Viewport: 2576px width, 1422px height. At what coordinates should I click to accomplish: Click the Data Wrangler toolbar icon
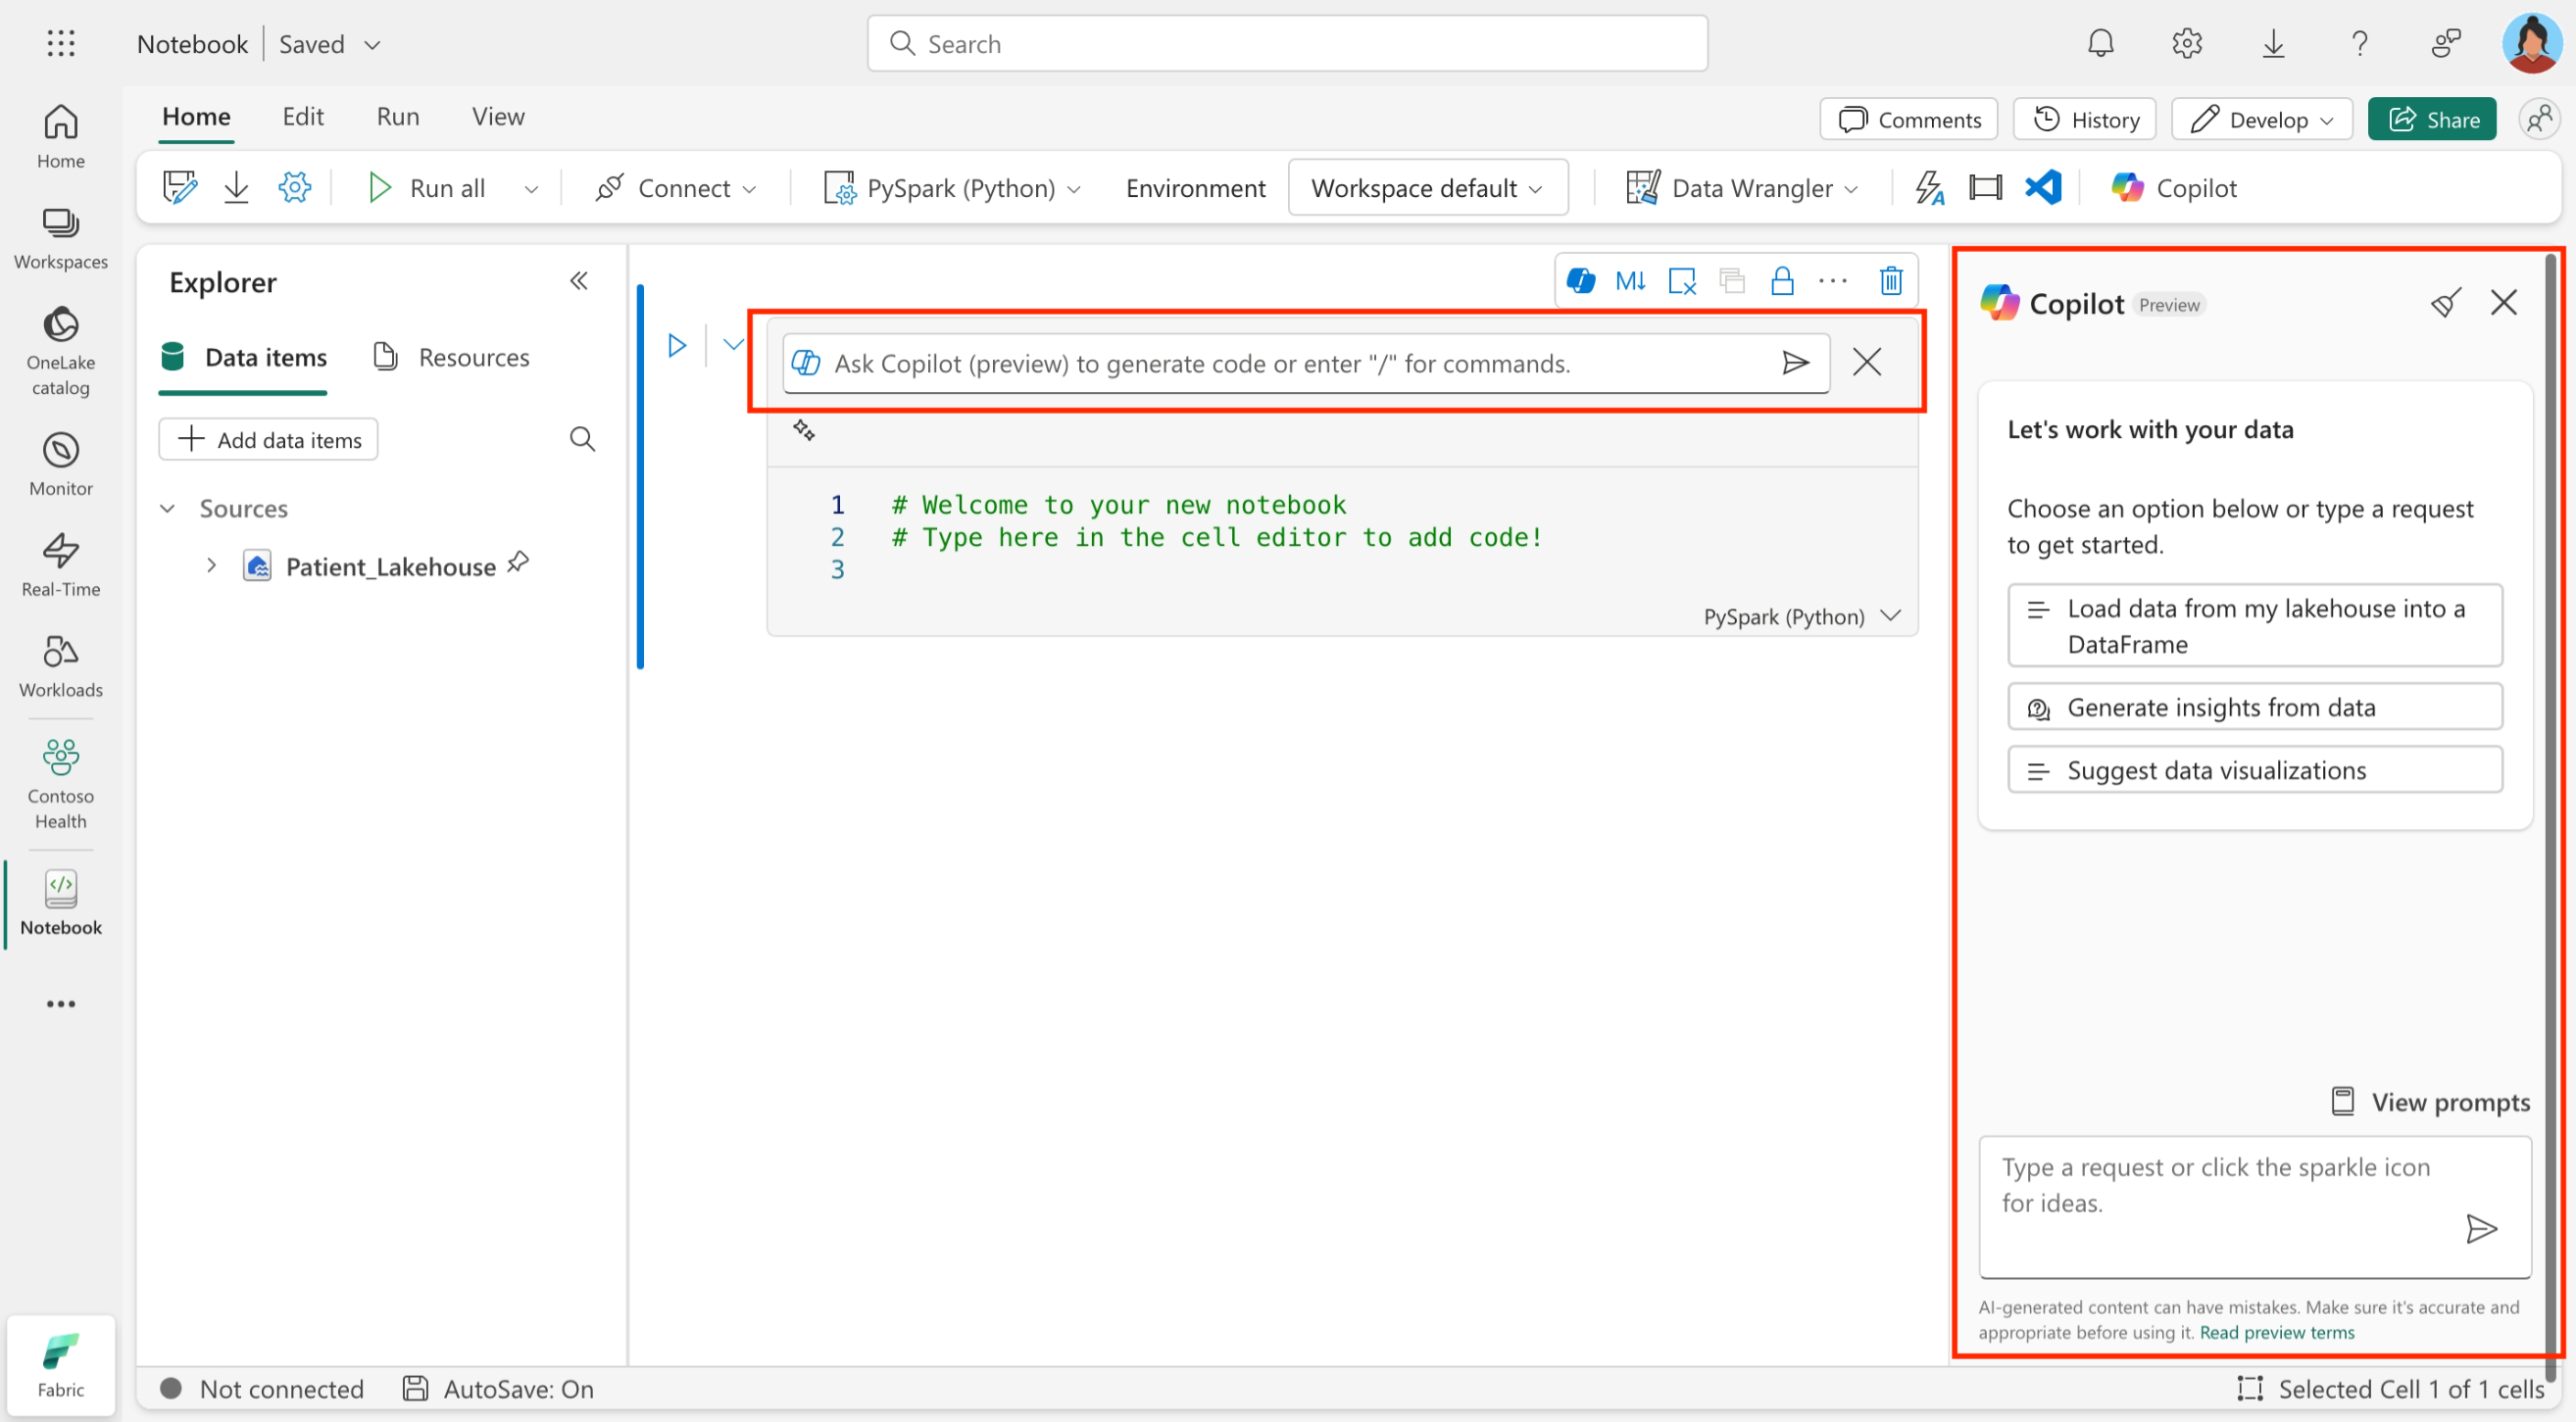[x=1642, y=188]
